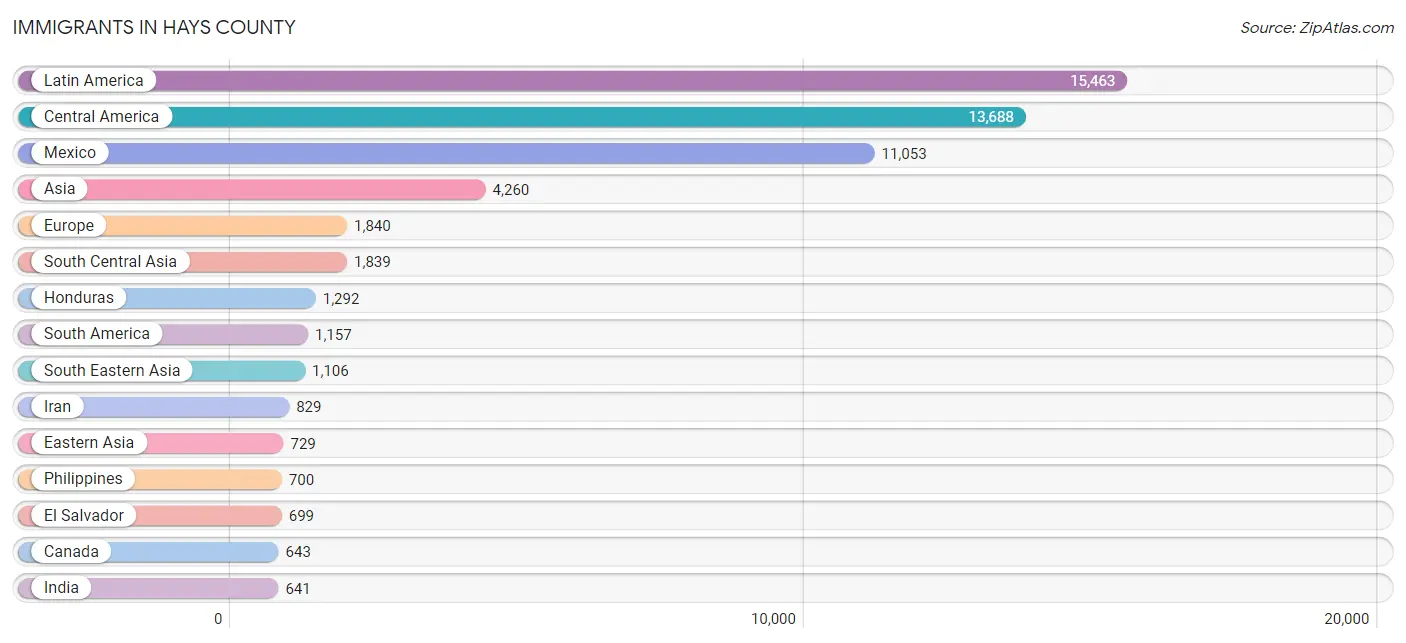Open the Source: ZipAtlas.com link

1317,28
